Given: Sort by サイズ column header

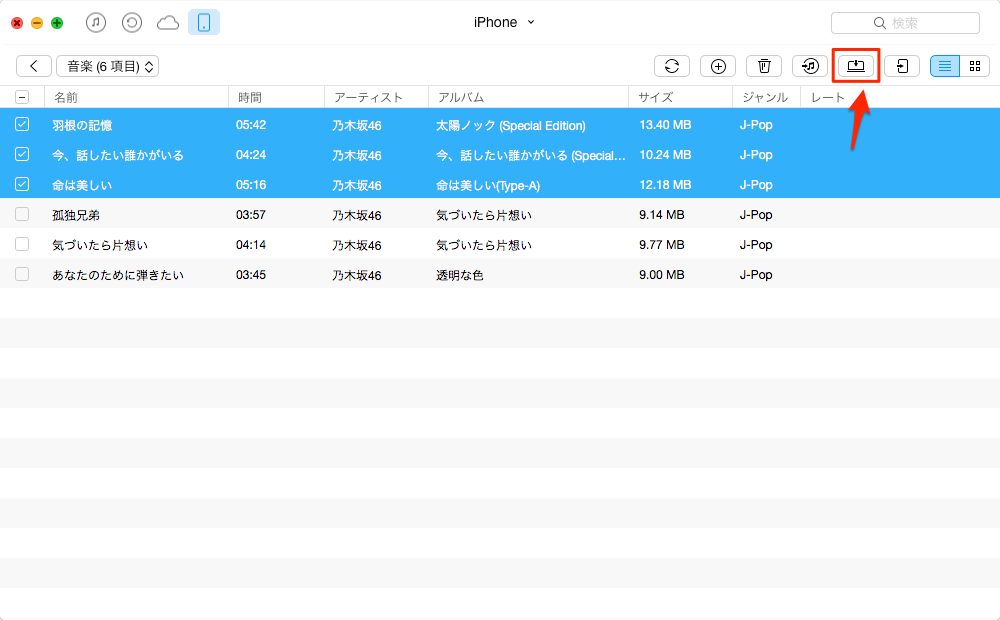Looking at the screenshot, I should (680, 98).
